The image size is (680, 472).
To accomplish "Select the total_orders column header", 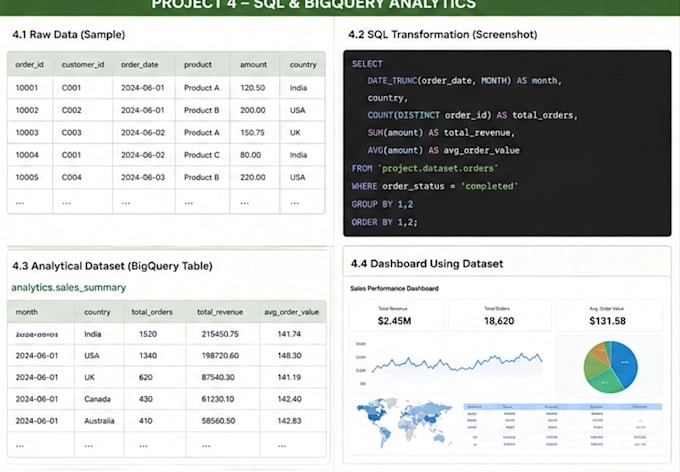I will (x=152, y=312).
